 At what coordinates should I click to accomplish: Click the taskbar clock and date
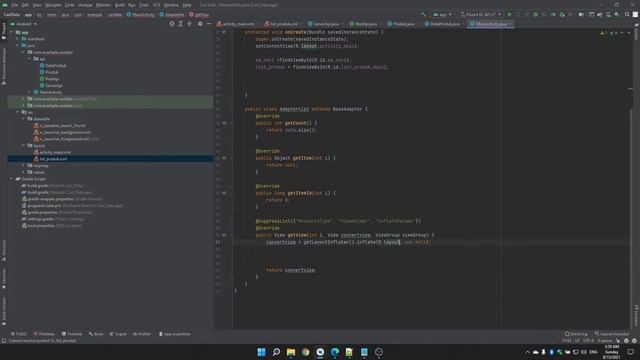611,352
